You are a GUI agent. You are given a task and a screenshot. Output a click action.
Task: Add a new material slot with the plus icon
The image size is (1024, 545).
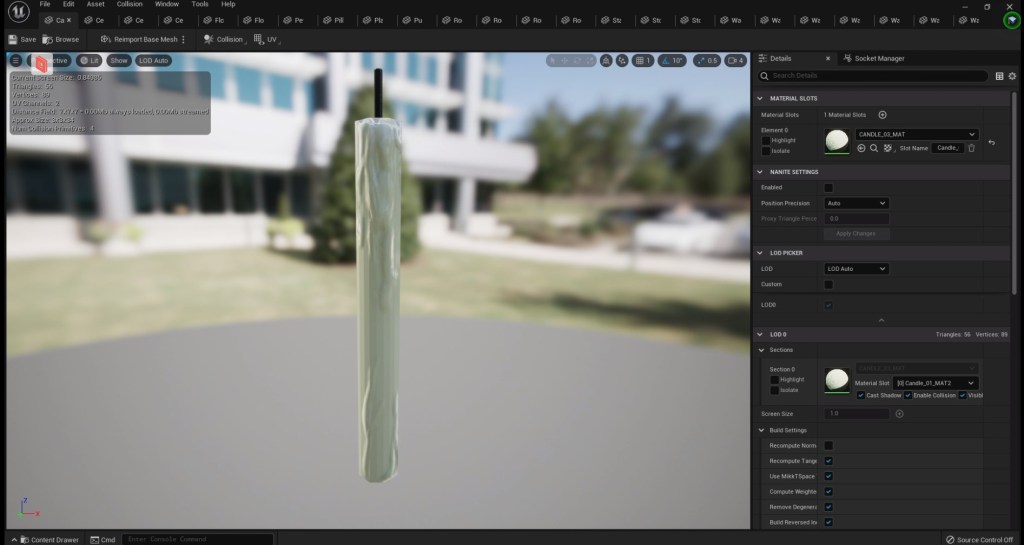(882, 115)
